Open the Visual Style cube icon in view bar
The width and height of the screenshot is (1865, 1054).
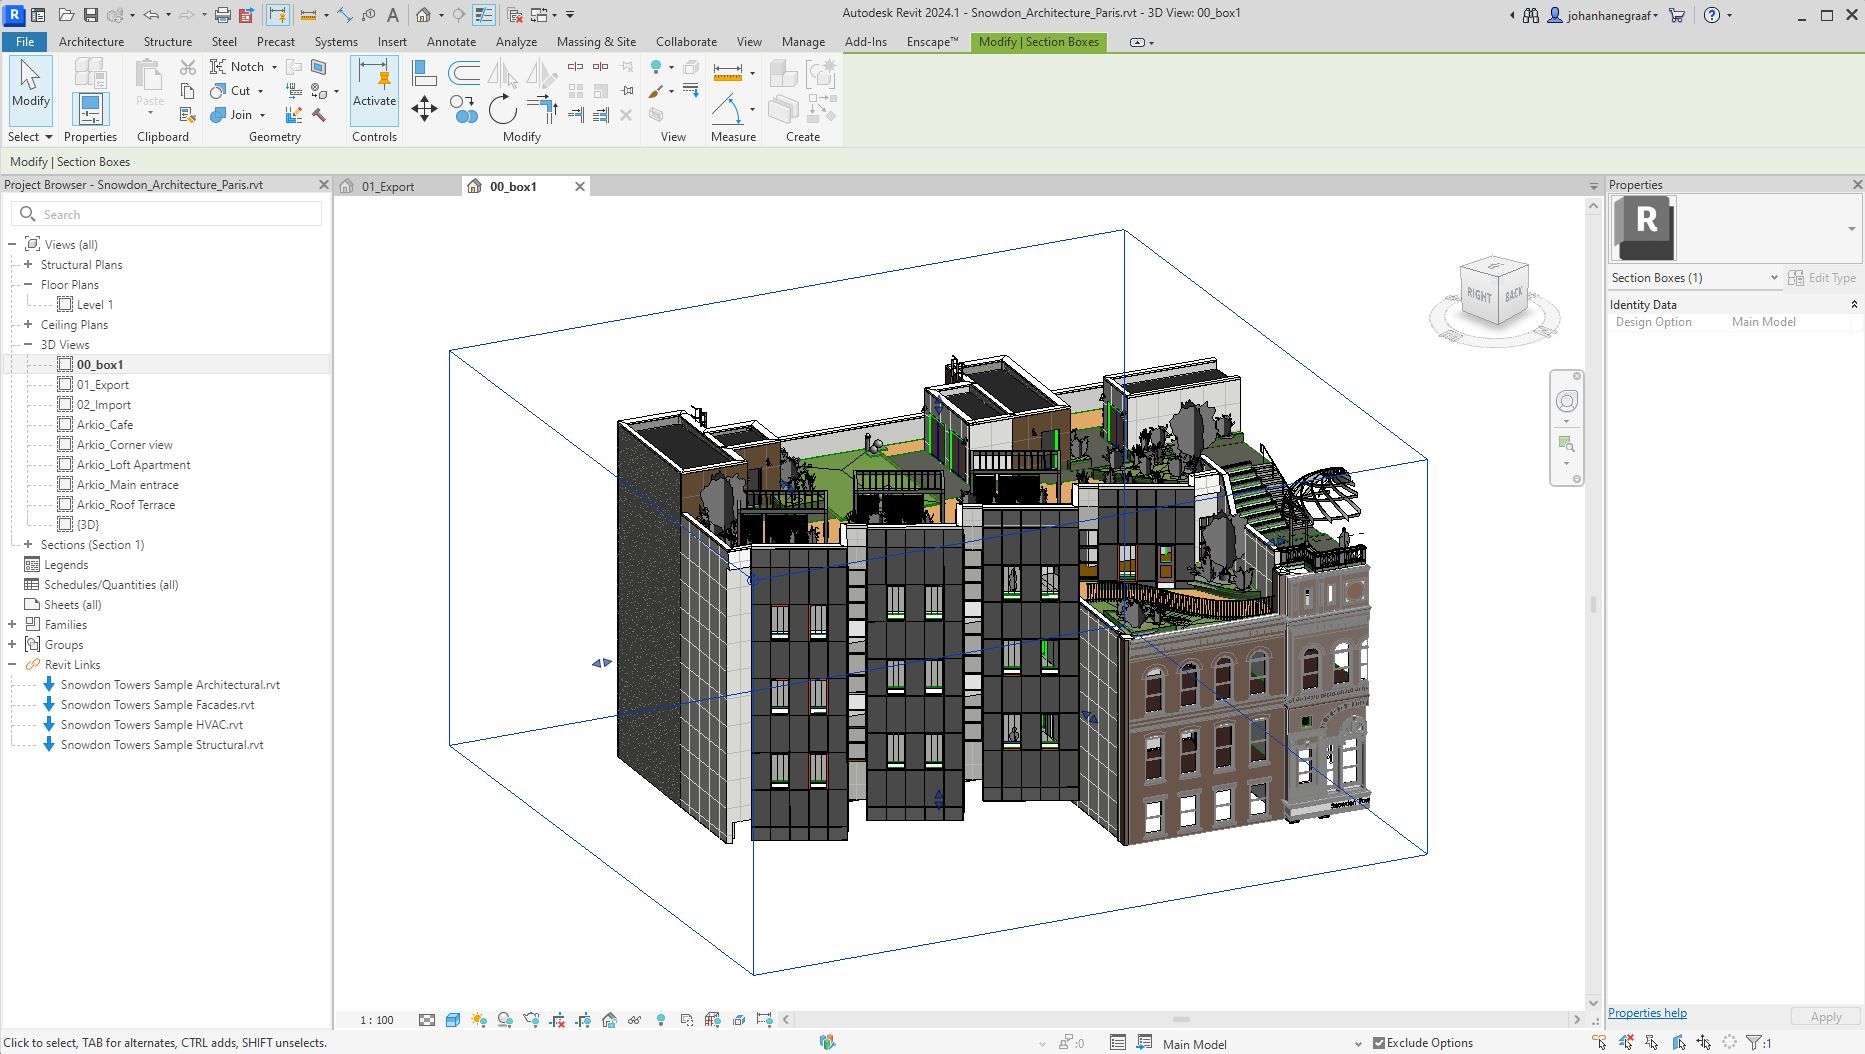(x=453, y=1020)
